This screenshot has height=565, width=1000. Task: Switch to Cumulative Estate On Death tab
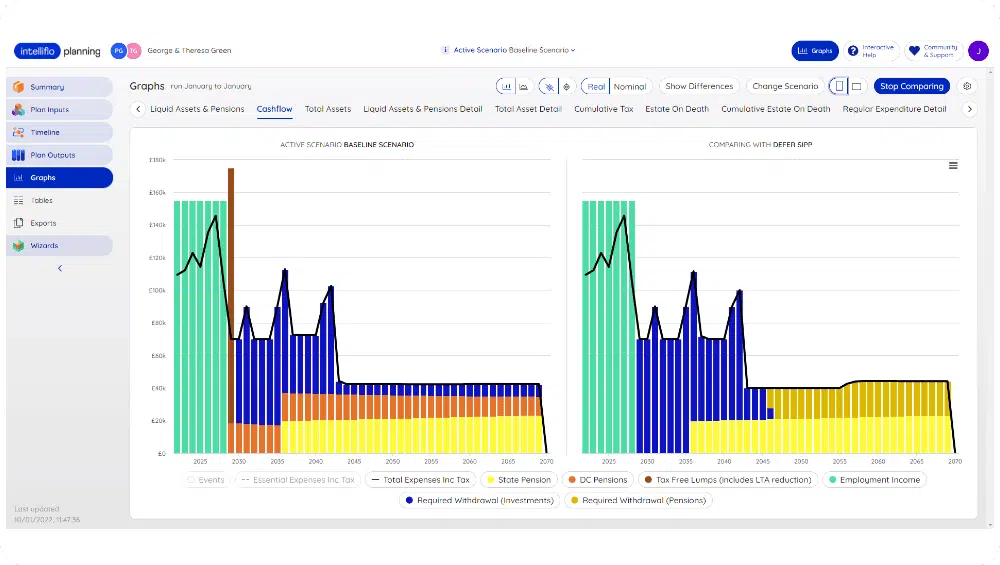coord(776,109)
